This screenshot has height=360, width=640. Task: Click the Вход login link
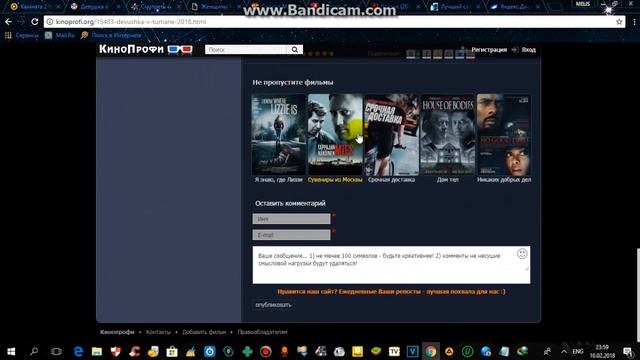pos(529,50)
